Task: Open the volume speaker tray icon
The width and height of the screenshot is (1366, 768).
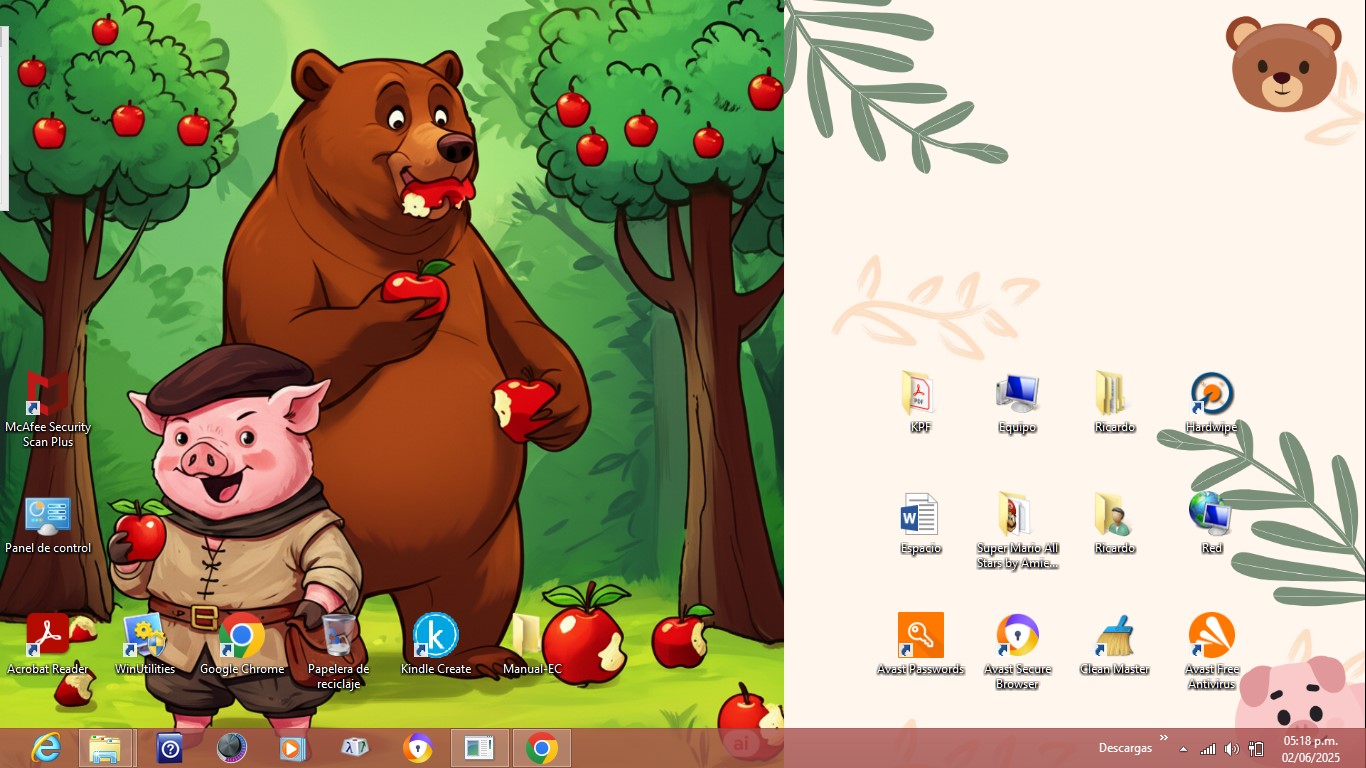Action: point(1232,749)
